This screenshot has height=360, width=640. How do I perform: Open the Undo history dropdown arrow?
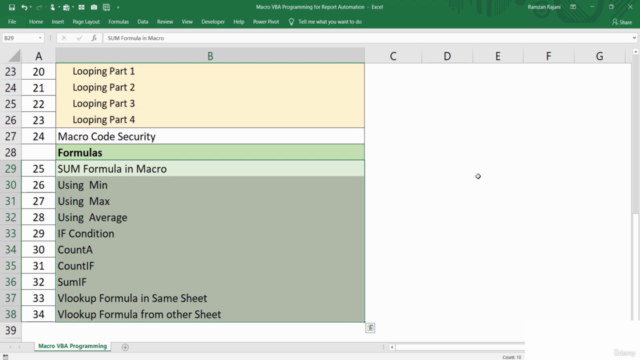point(31,7)
